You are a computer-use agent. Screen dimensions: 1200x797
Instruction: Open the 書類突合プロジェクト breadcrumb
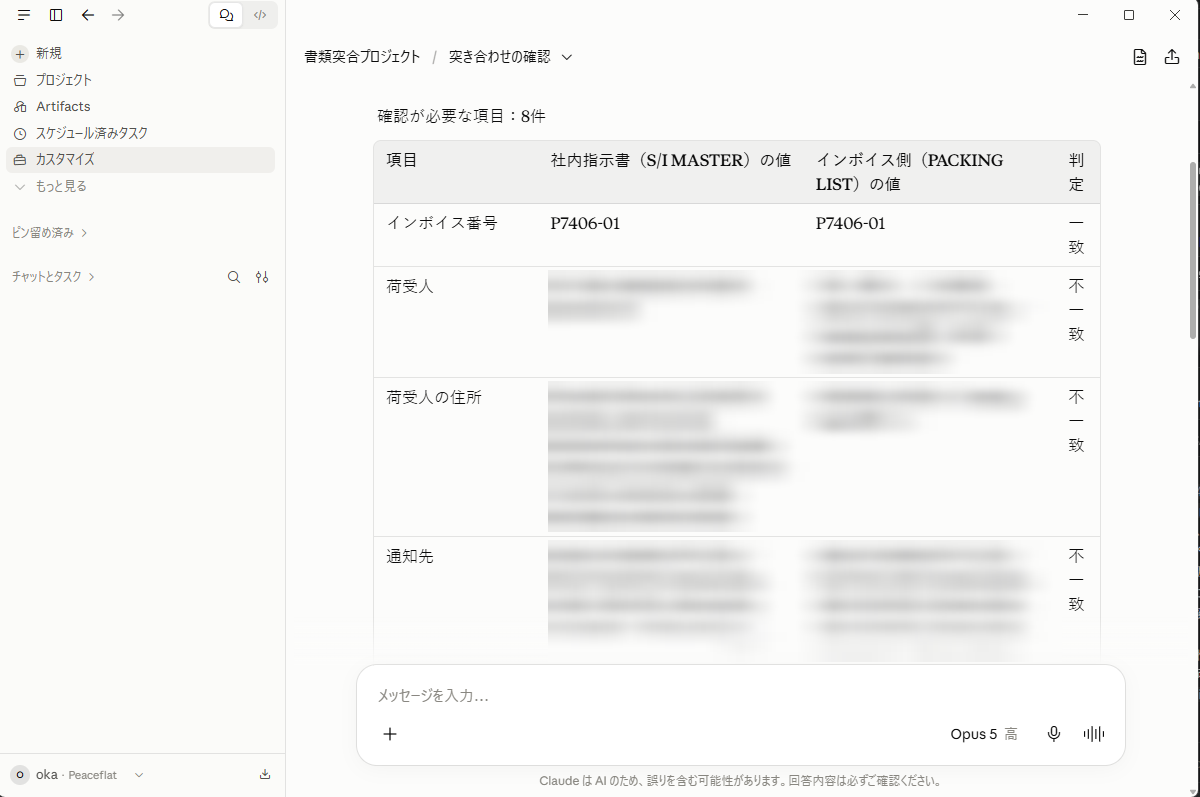pyautogui.click(x=363, y=57)
